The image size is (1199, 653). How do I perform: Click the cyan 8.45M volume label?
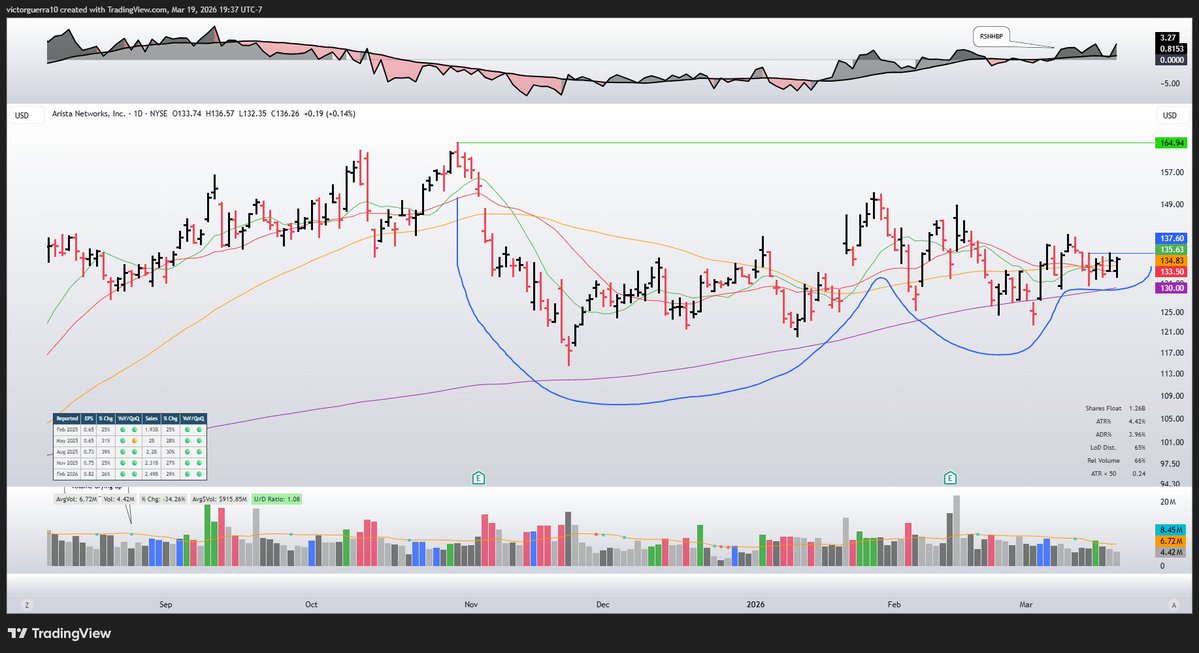pos(1171,530)
